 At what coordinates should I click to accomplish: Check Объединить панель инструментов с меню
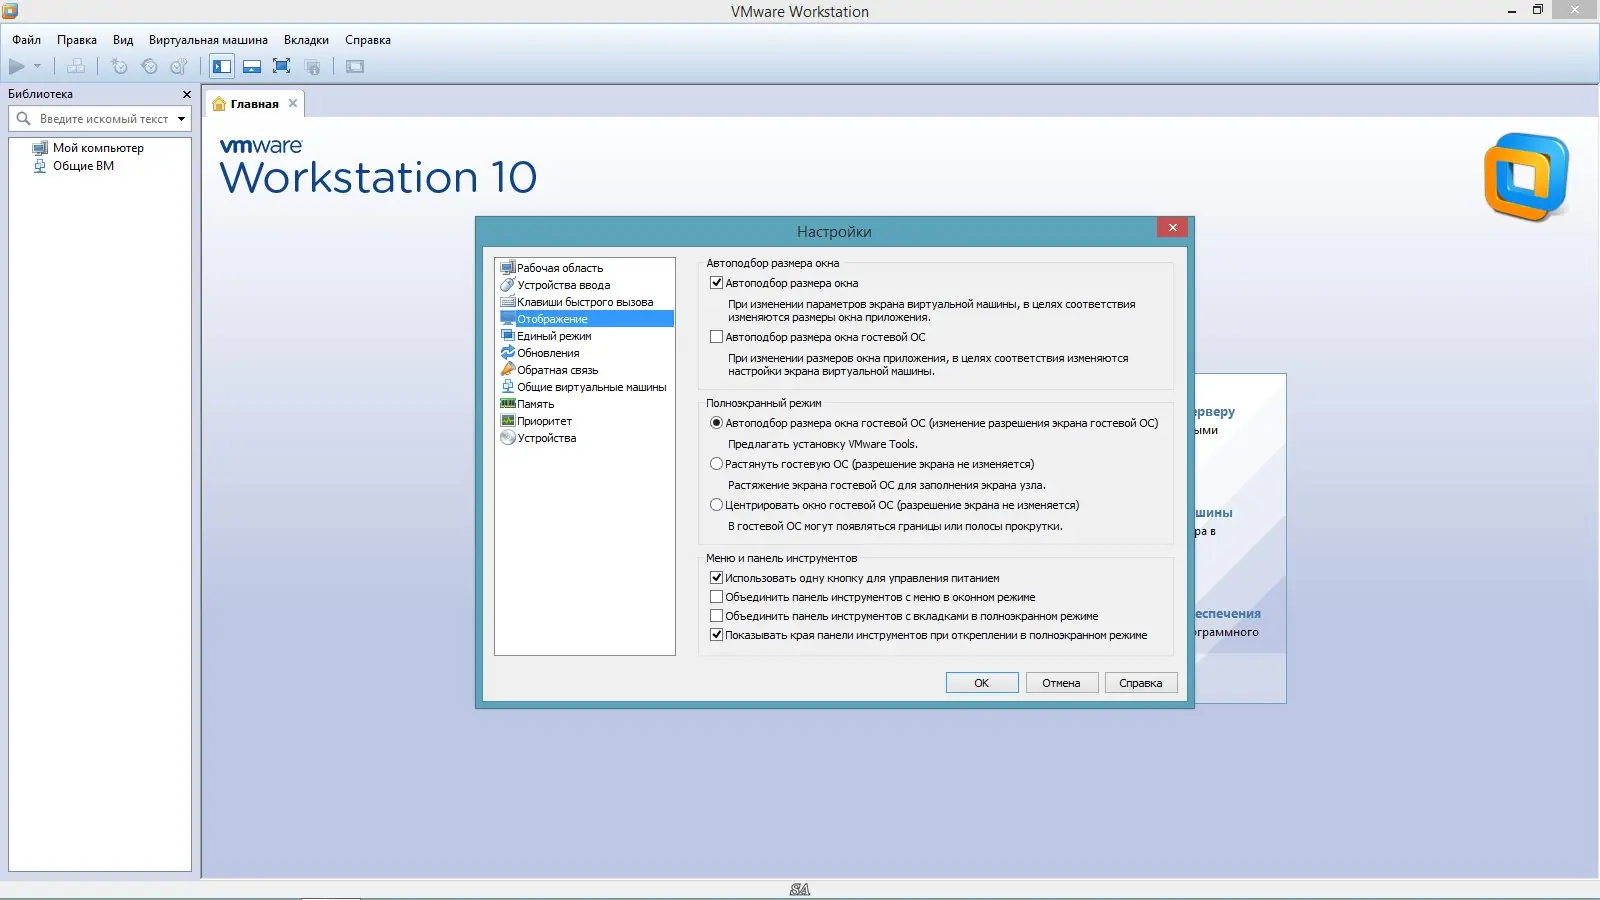[x=716, y=596]
